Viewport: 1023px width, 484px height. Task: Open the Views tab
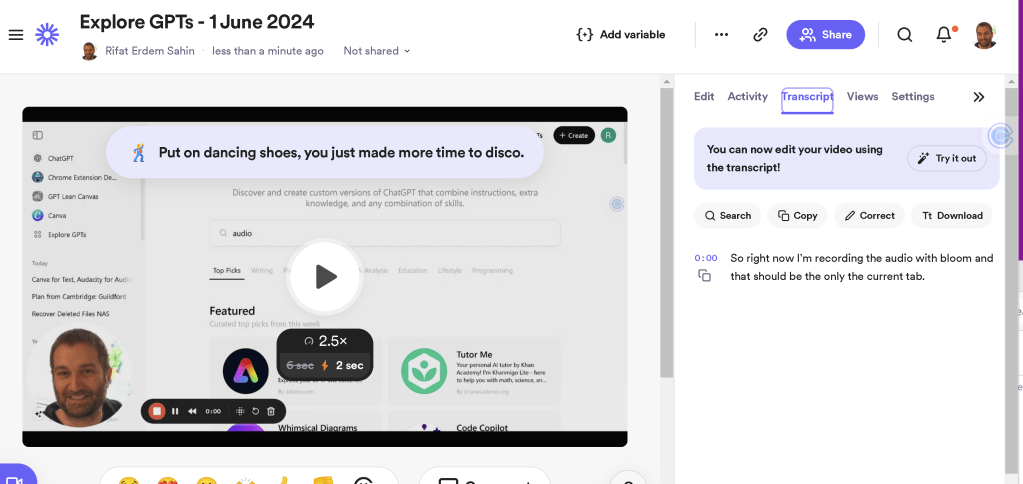[863, 97]
